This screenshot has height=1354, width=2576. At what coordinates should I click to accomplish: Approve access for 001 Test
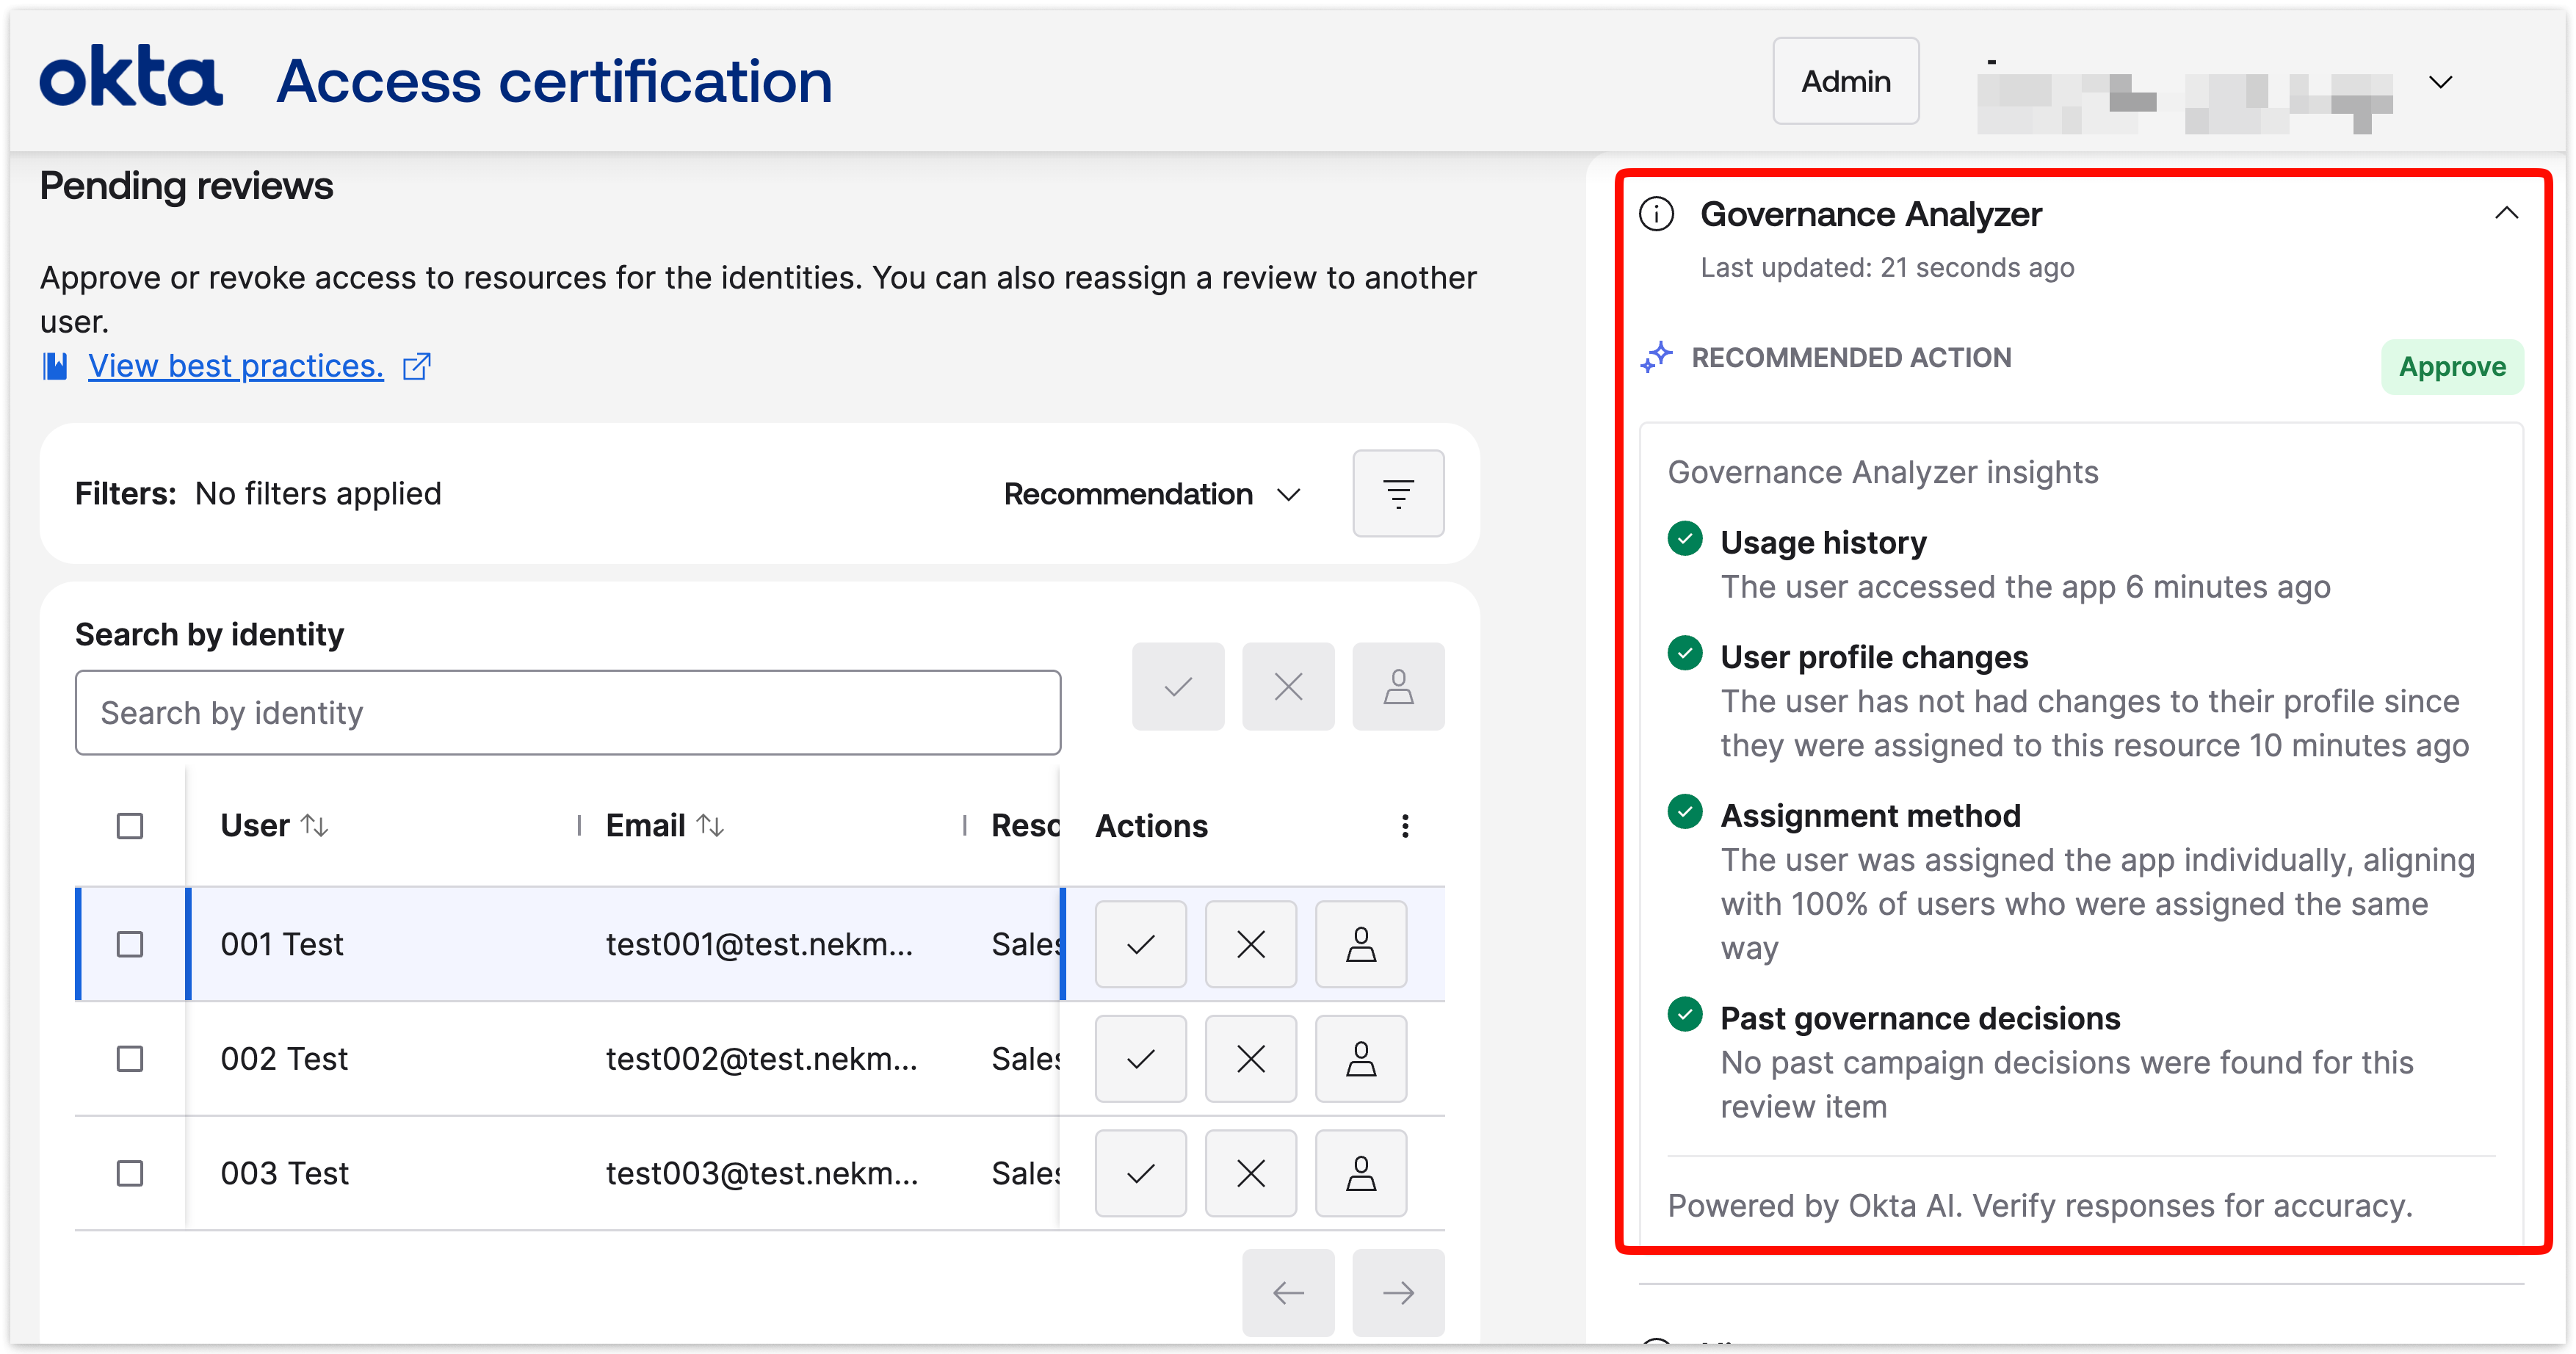[1141, 944]
